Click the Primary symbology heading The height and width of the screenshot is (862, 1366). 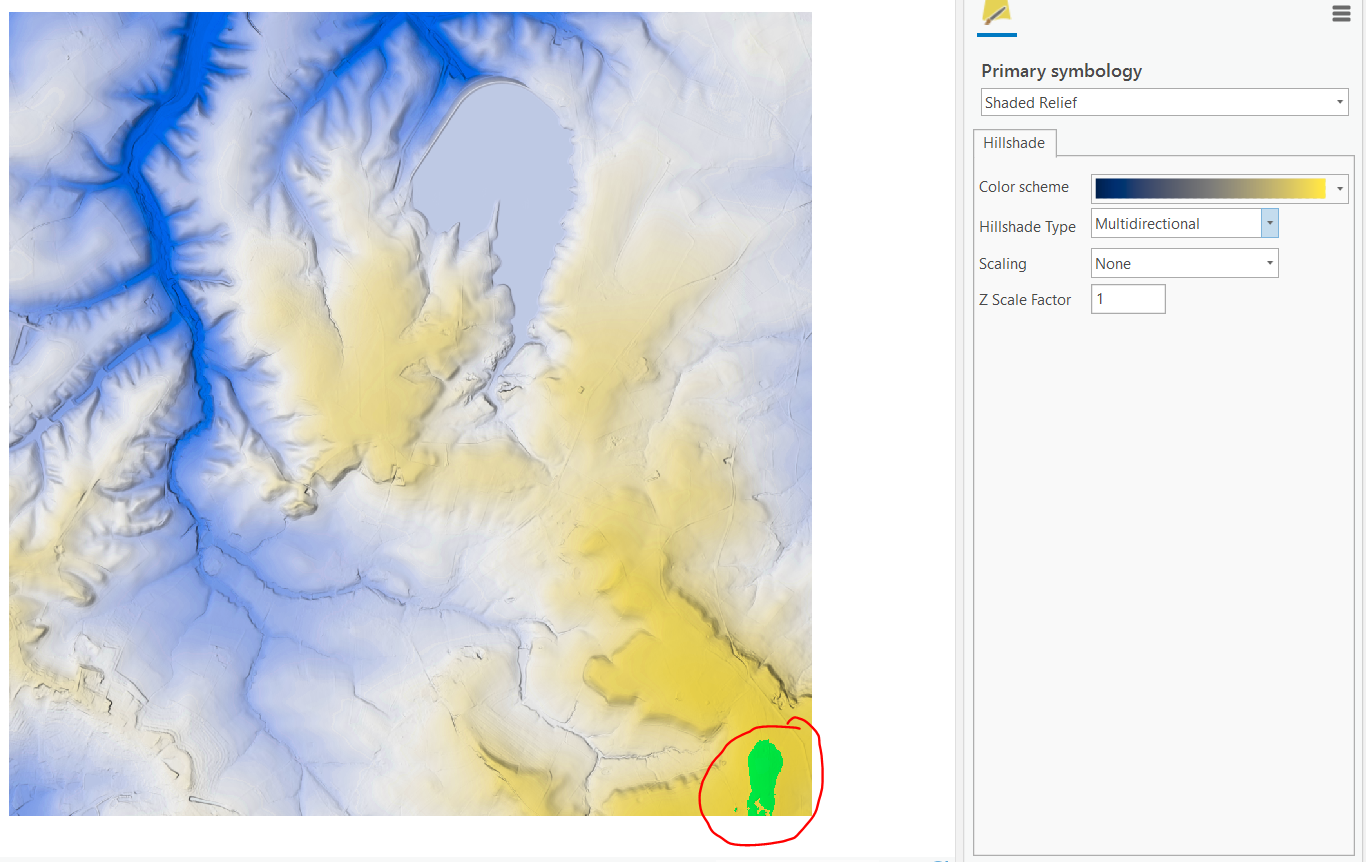[x=1061, y=70]
